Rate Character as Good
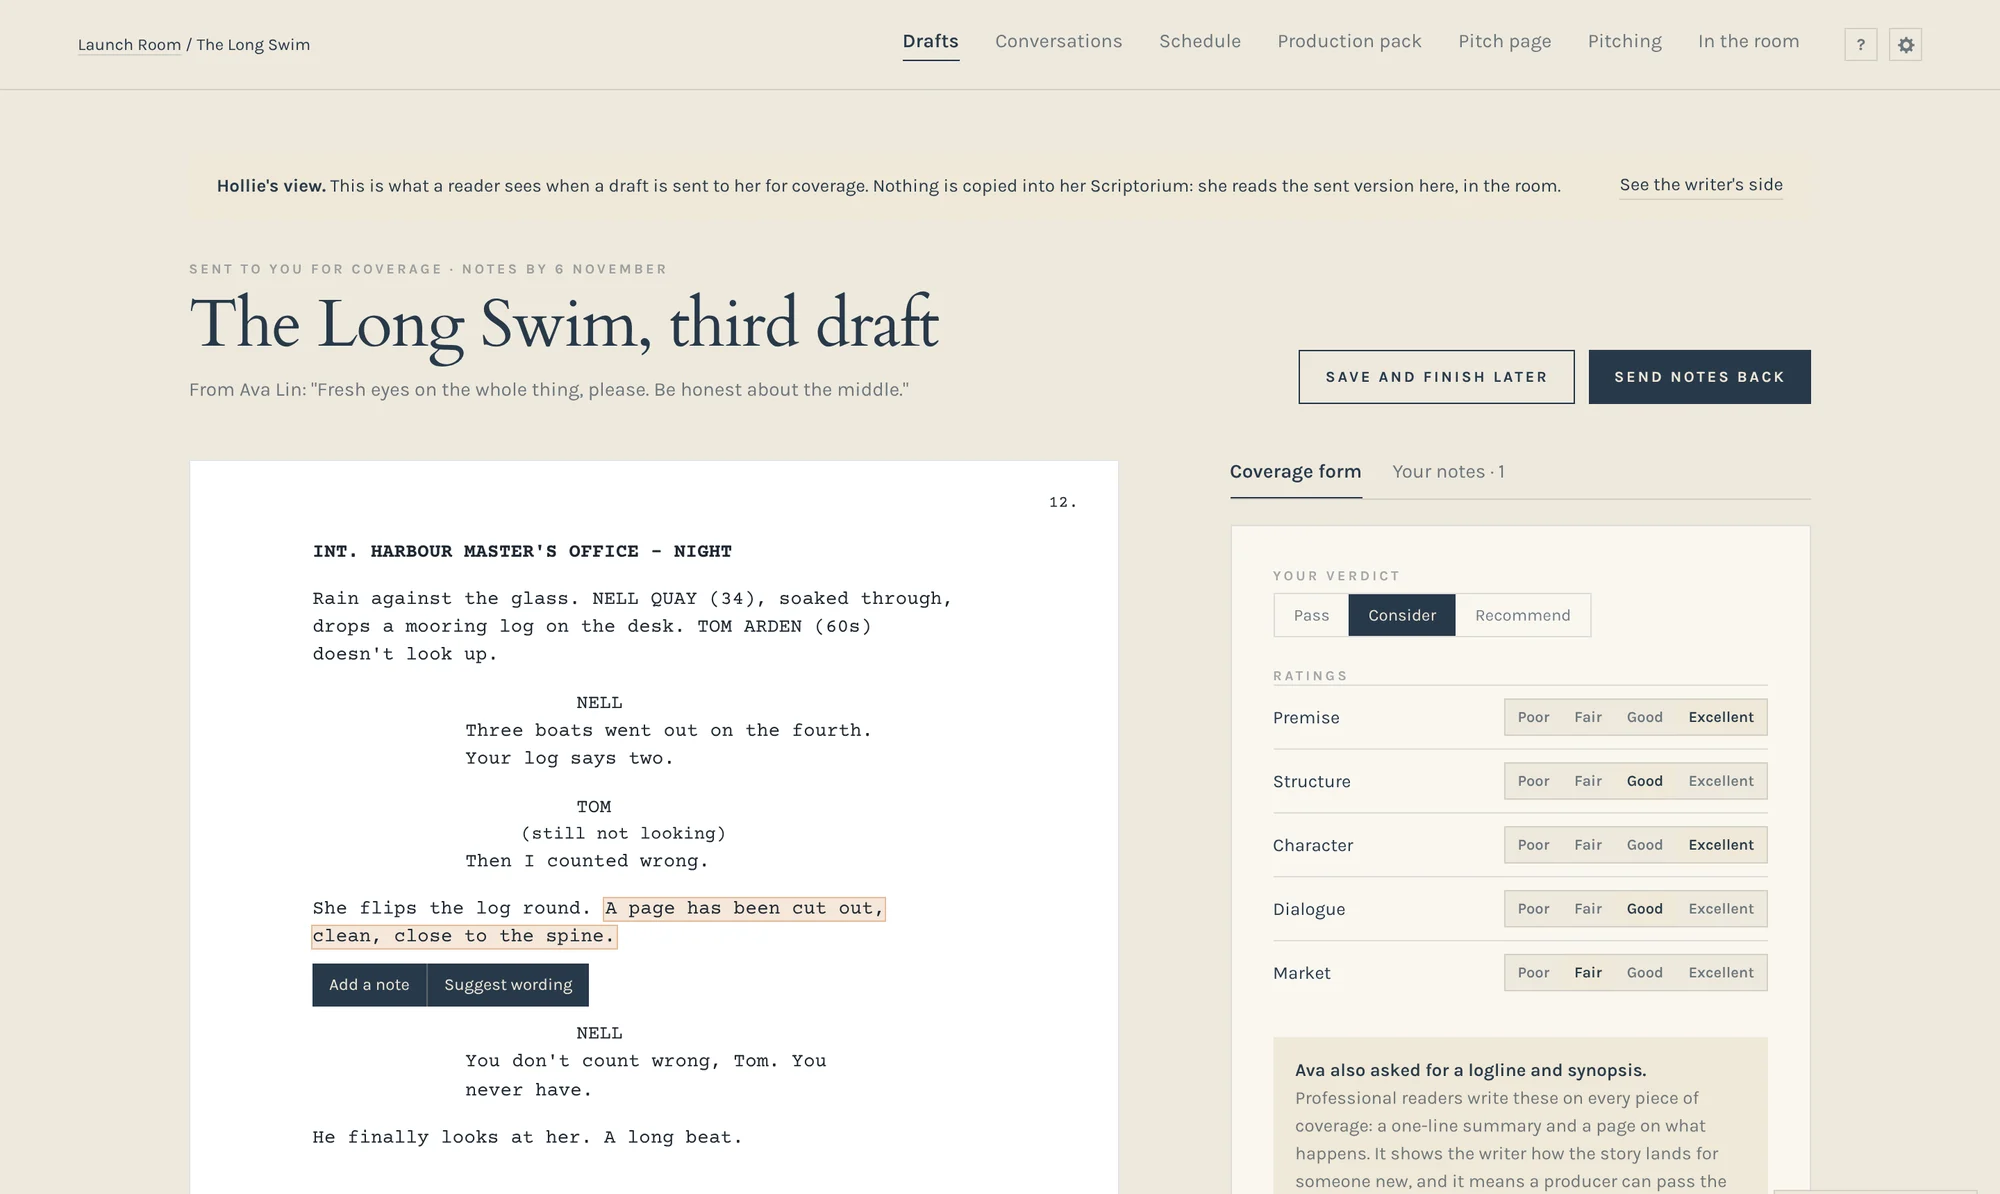The width and height of the screenshot is (2000, 1194). point(1644,845)
